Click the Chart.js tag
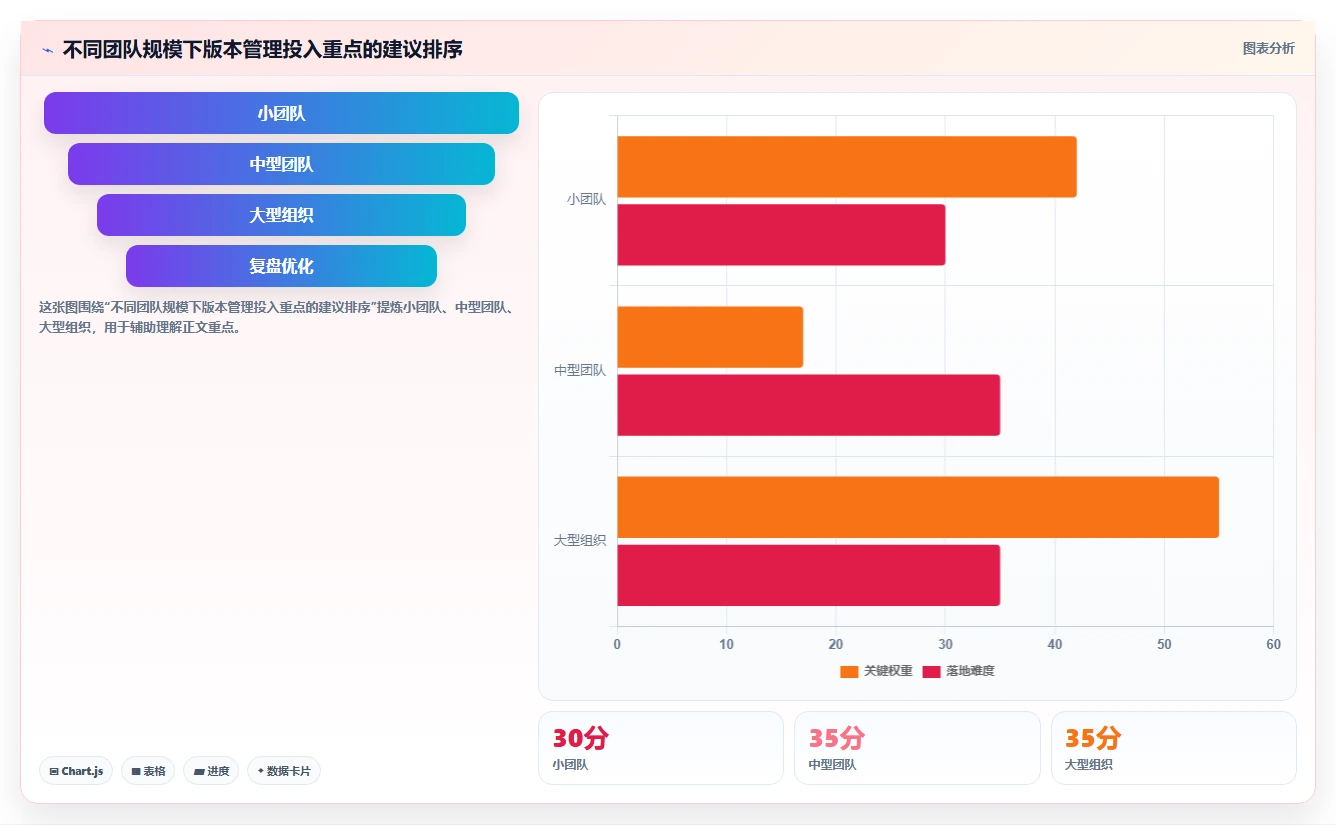Screen dimensions: 1336x825 pos(76,771)
